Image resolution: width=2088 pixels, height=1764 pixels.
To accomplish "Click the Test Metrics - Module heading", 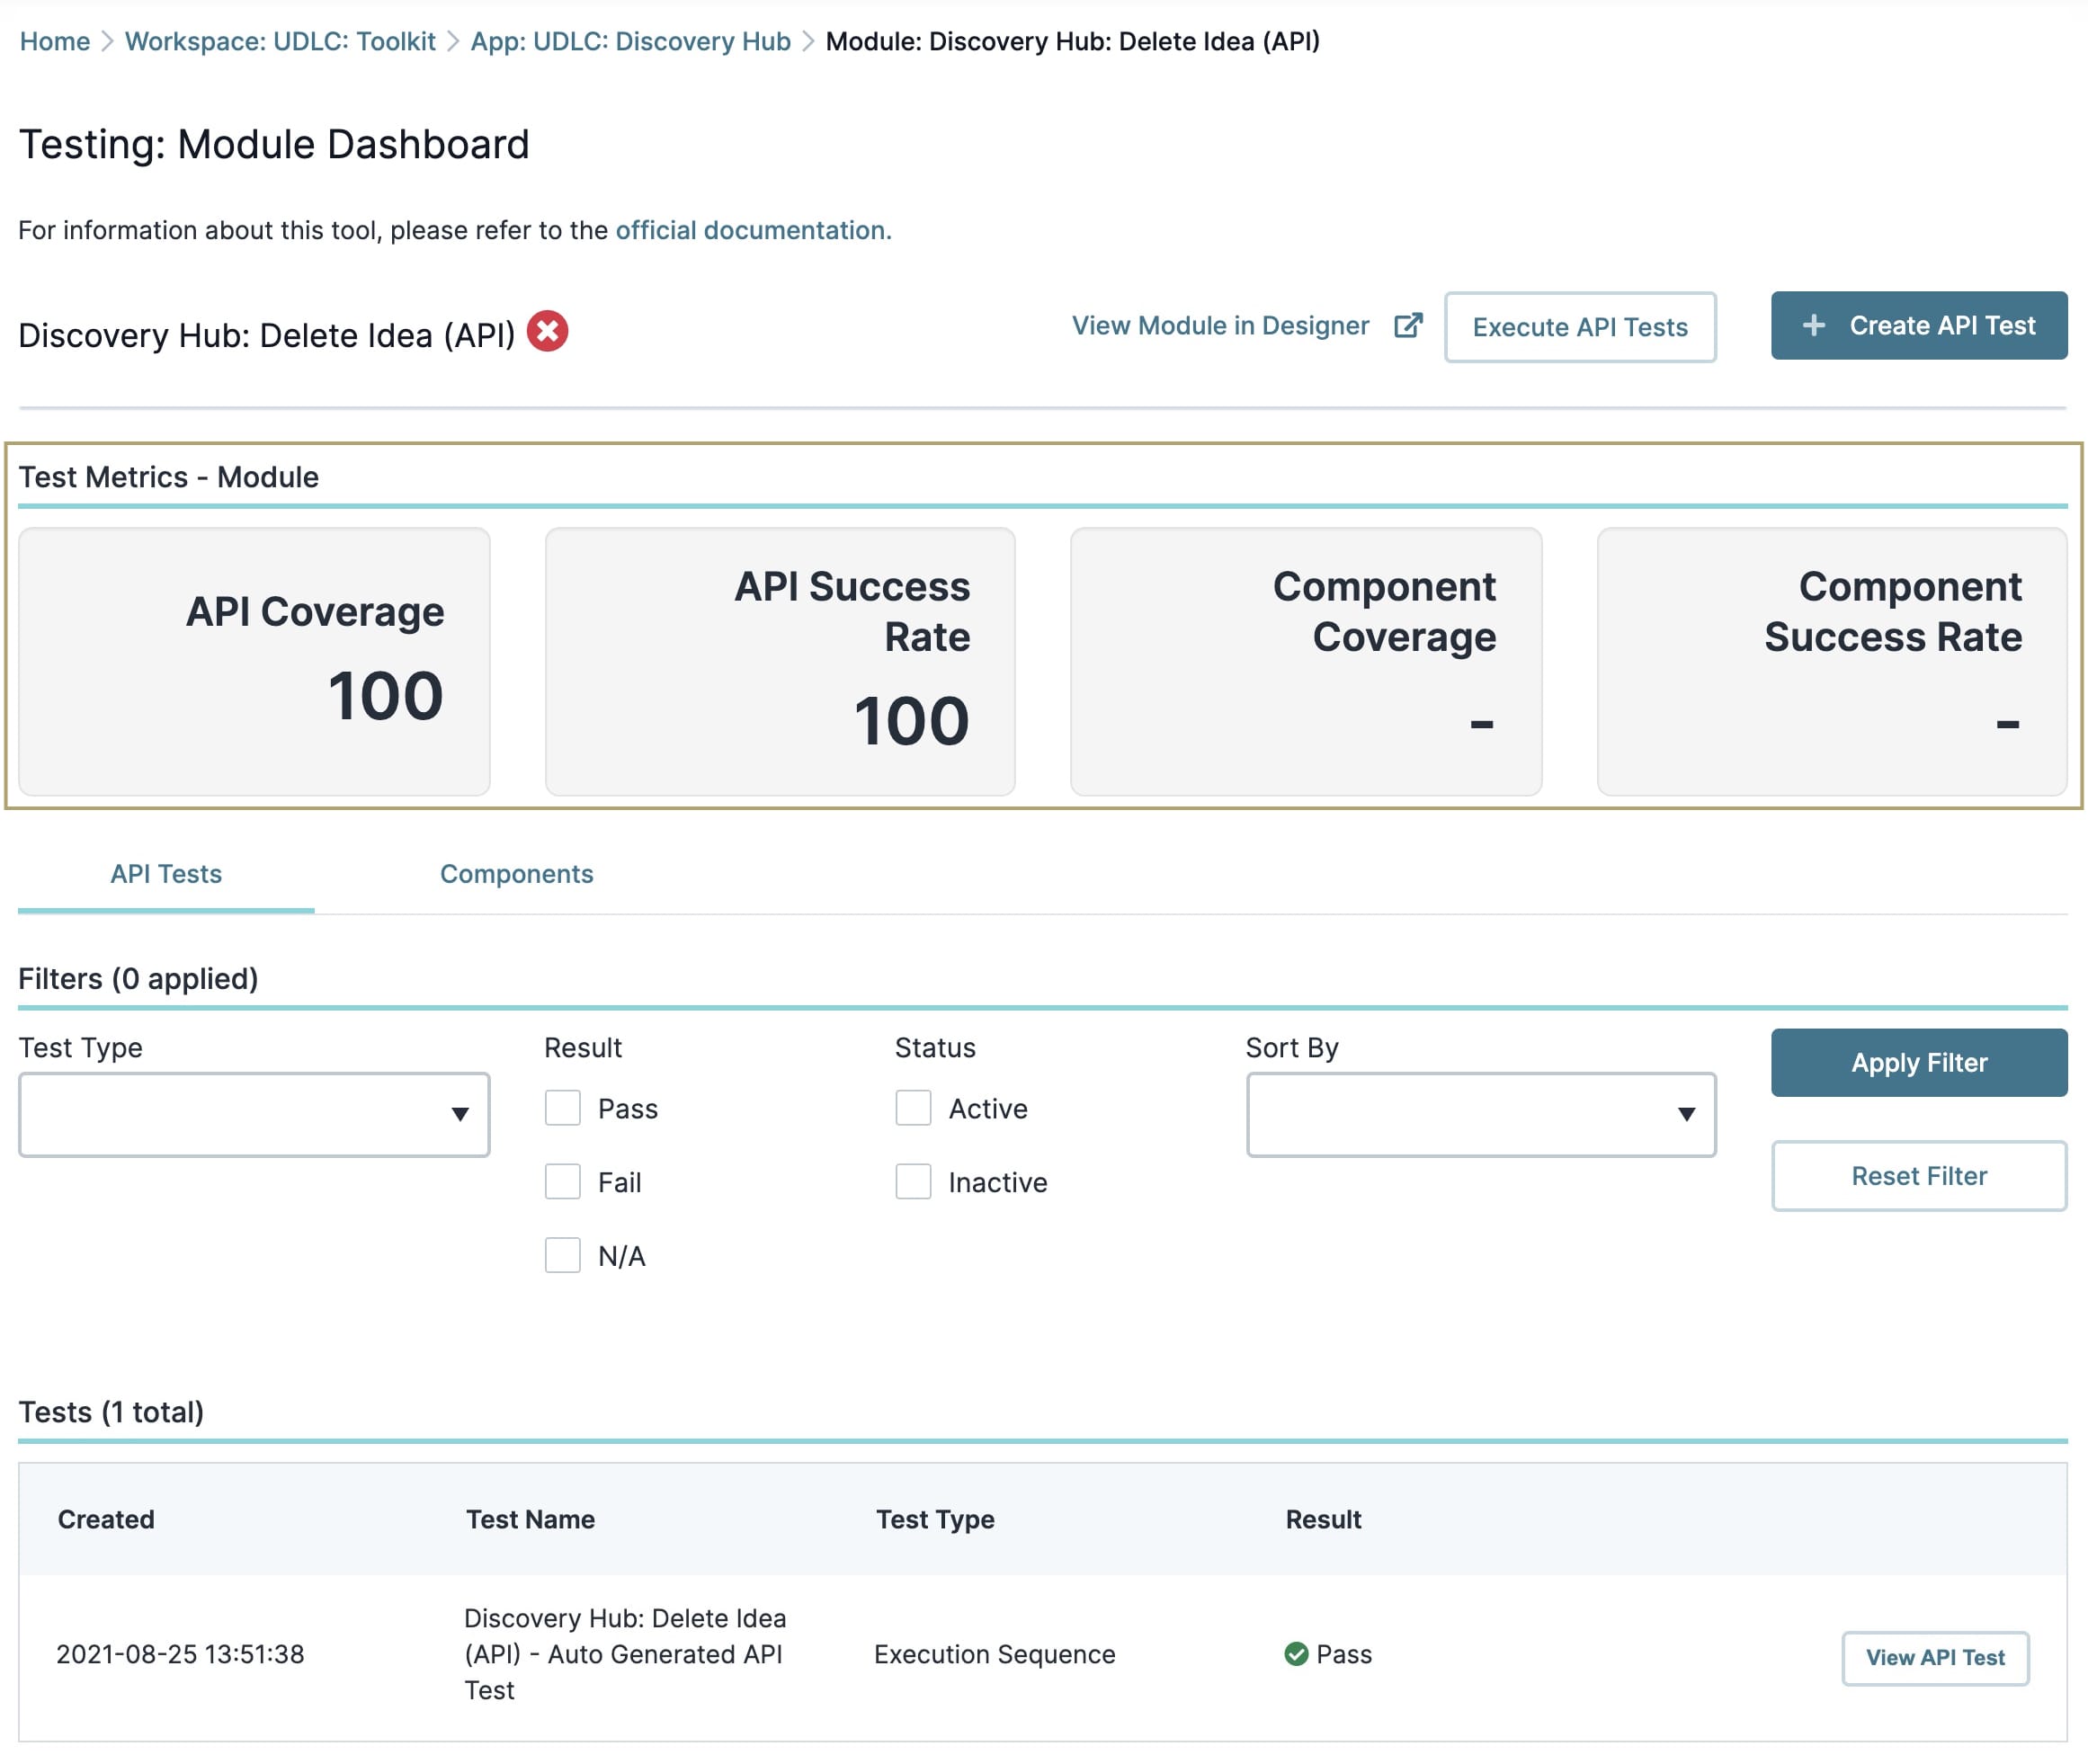I will tap(168, 477).
